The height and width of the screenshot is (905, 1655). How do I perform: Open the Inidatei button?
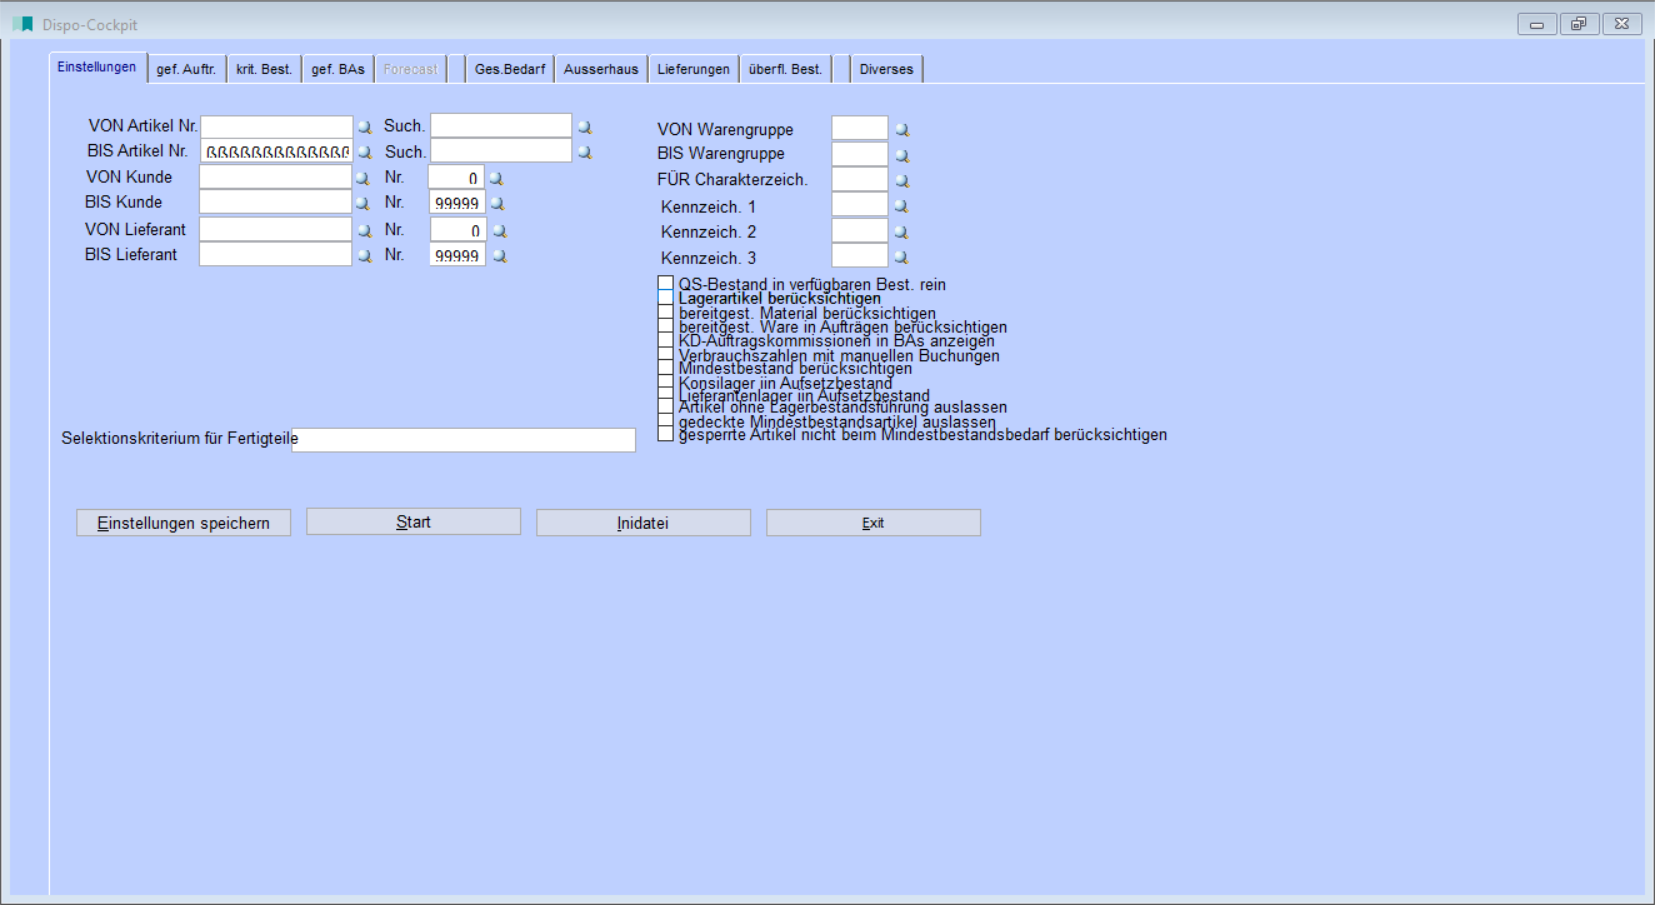click(643, 523)
